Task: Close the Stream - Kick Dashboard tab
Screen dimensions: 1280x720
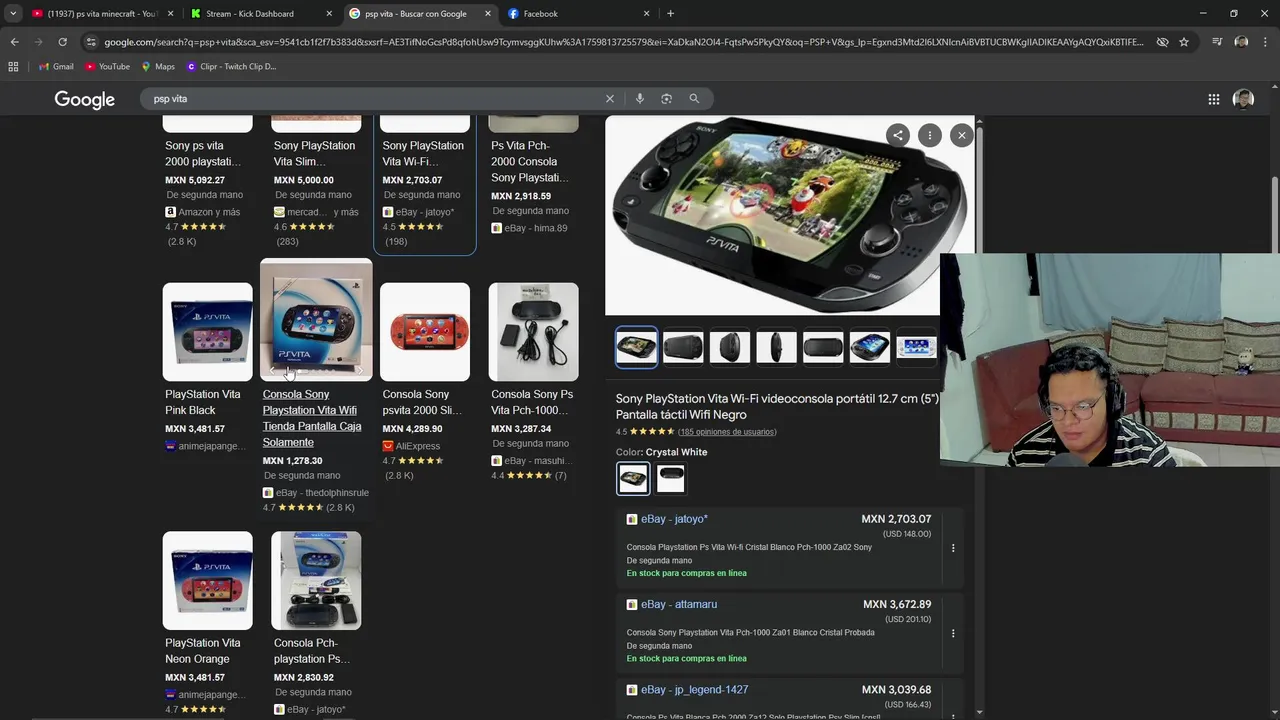Action: pyautogui.click(x=329, y=14)
